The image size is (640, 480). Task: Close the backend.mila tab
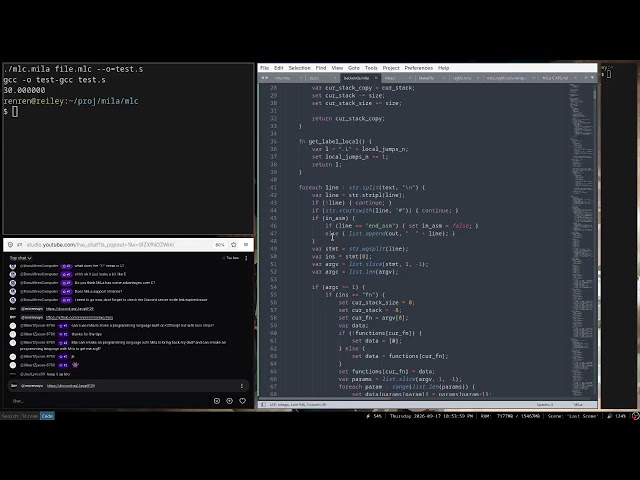(376, 78)
